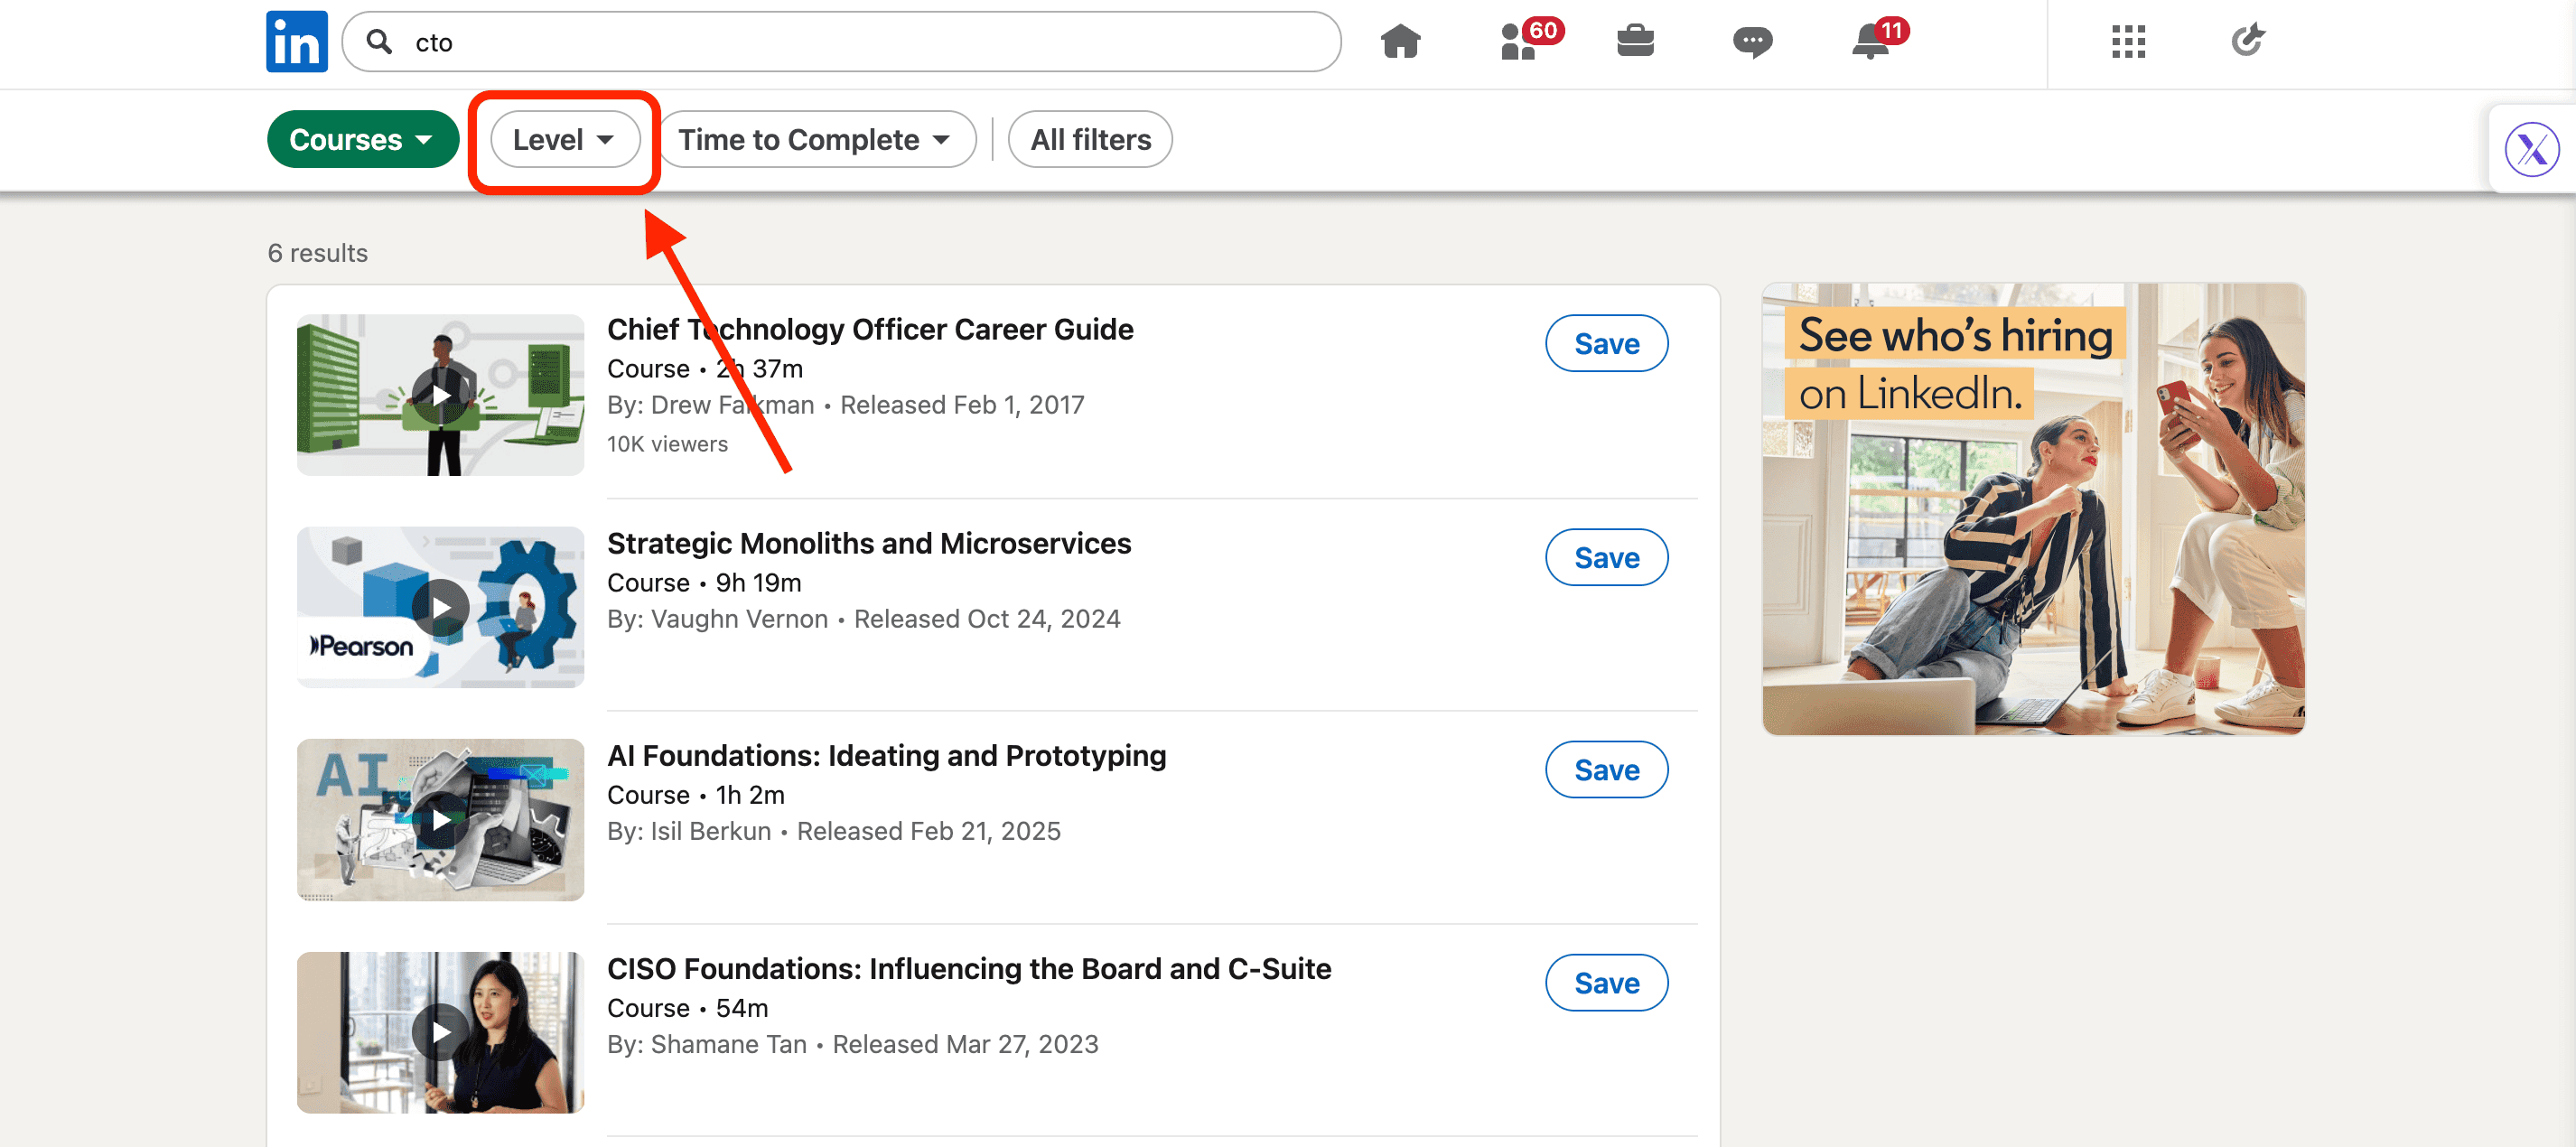Screen dimensions: 2576x1147
Task: Open the apps grid icon
Action: [x=2128, y=42]
